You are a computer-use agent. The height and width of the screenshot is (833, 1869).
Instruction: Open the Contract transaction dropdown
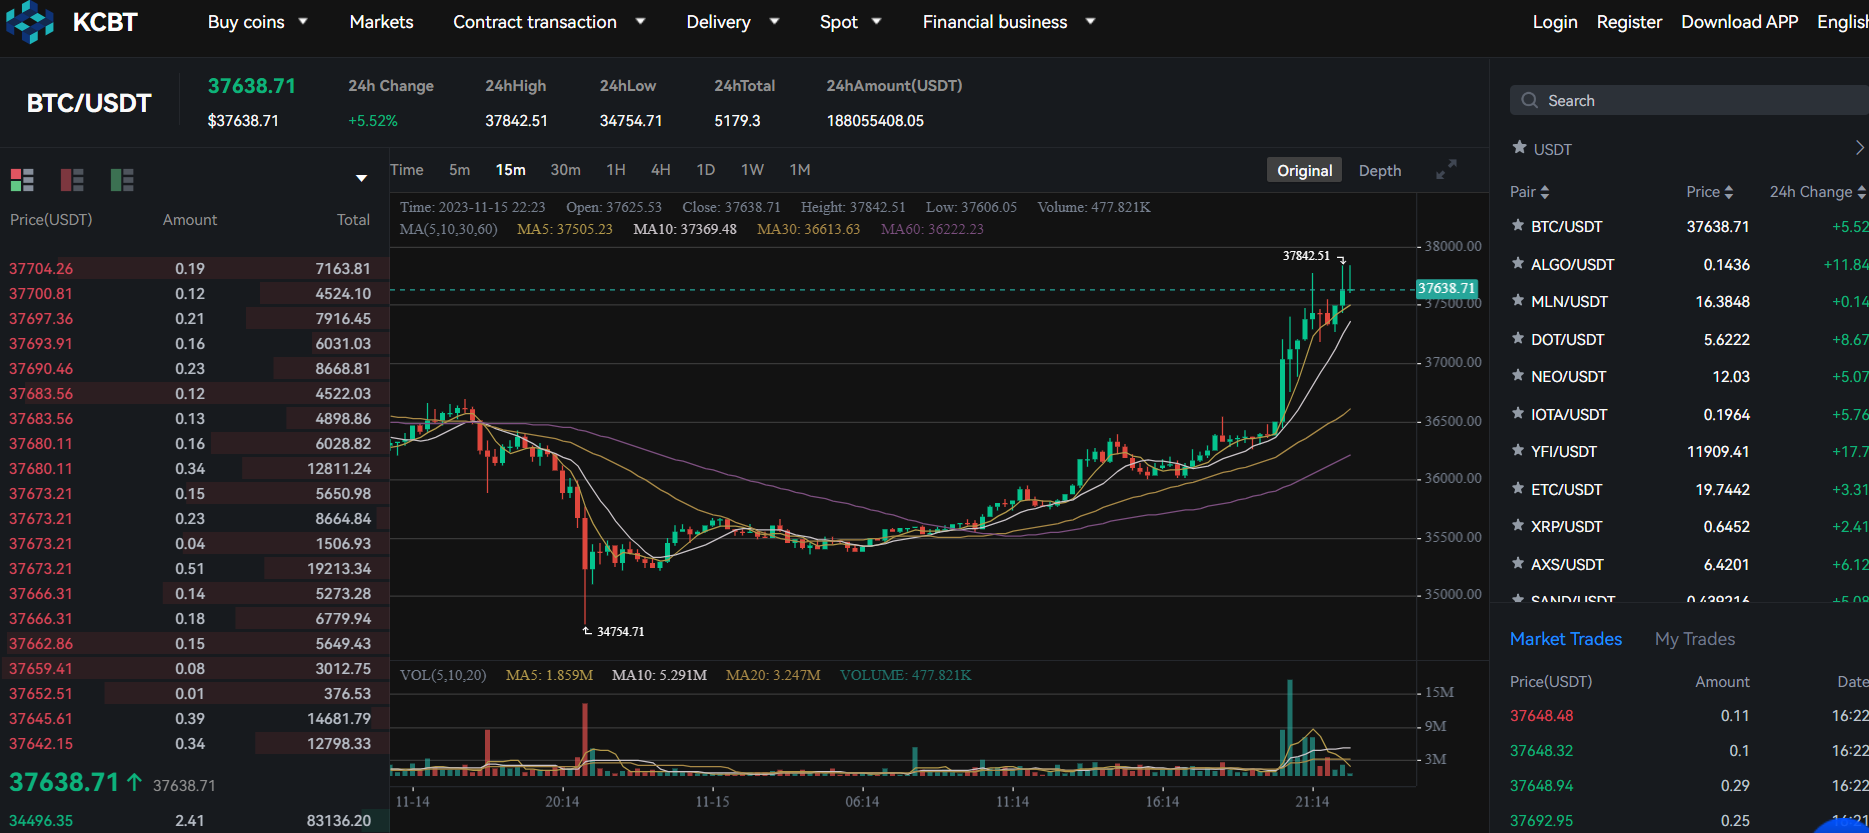549,22
